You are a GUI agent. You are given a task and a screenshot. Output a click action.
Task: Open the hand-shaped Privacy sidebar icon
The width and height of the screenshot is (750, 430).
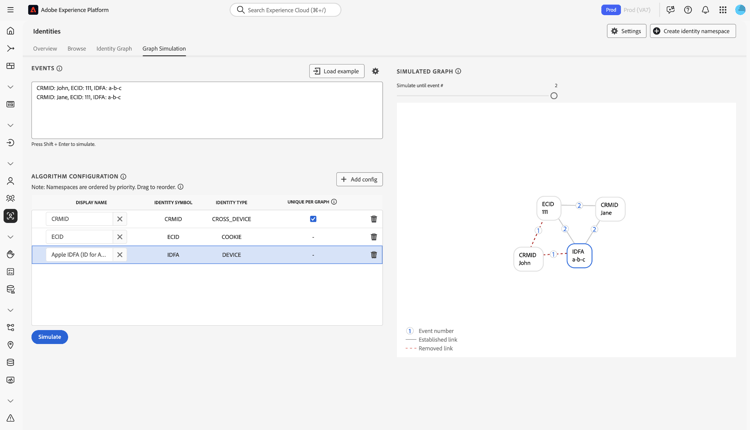point(11,254)
